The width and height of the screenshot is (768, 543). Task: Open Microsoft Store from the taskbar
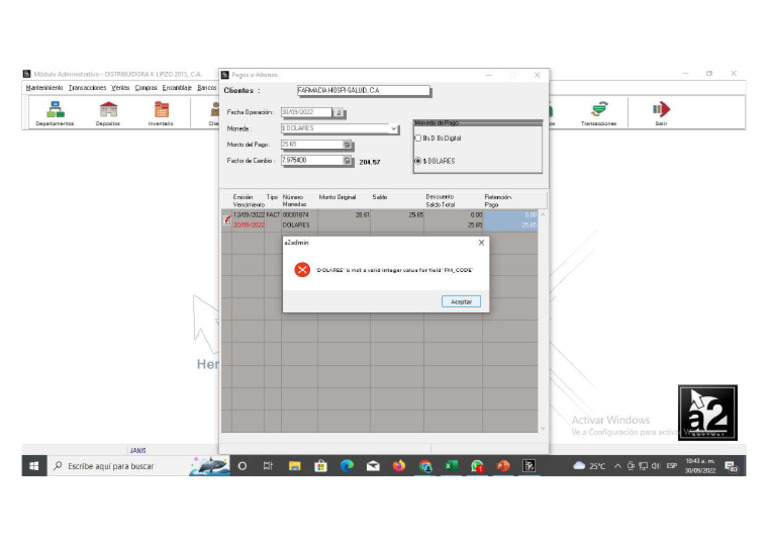[x=321, y=466]
